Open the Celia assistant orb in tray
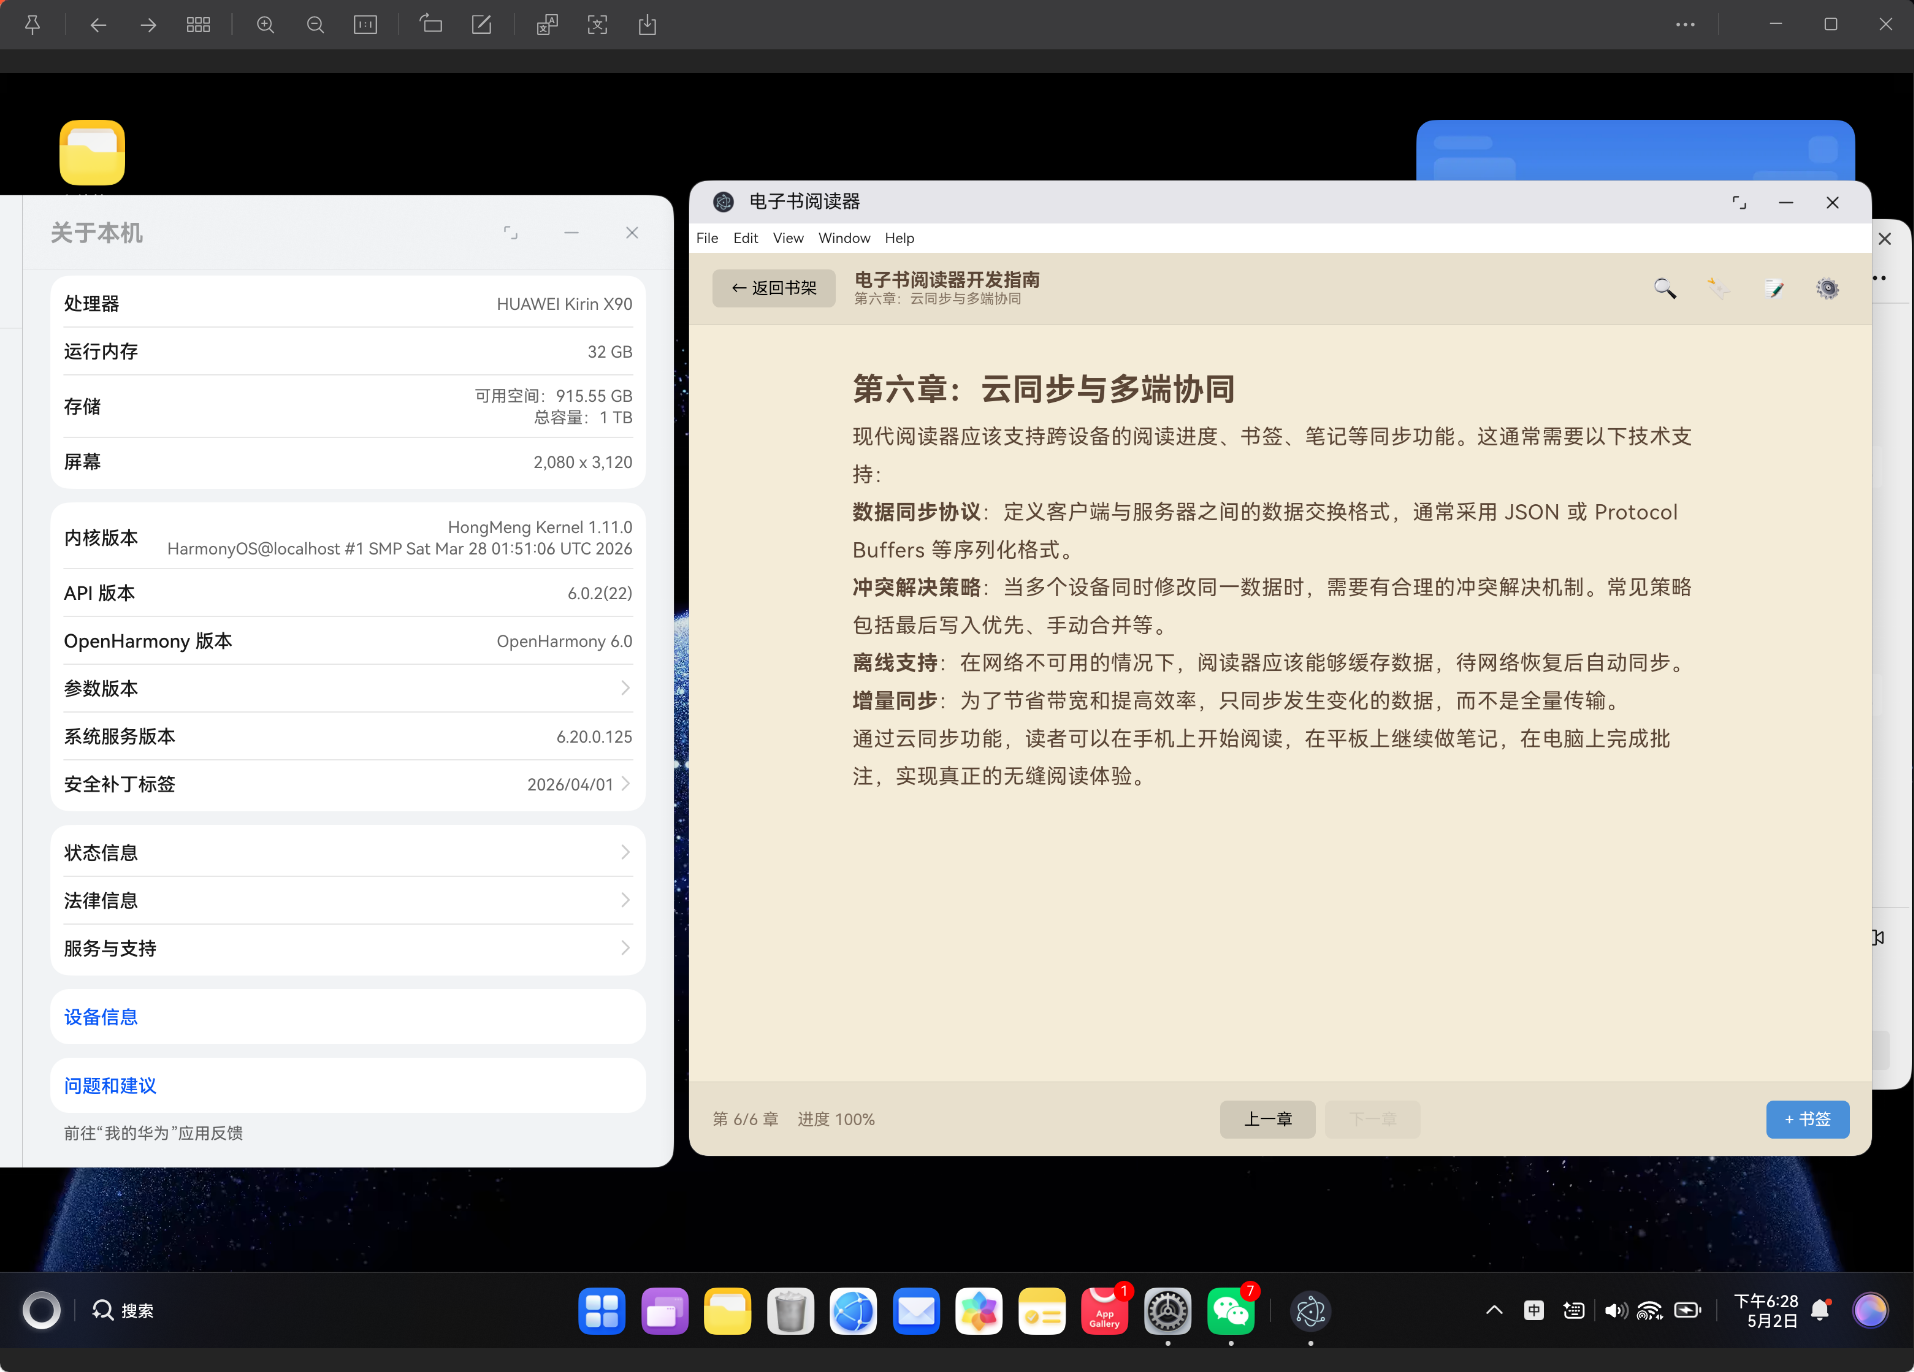Viewport: 1914px width, 1372px height. [1870, 1310]
